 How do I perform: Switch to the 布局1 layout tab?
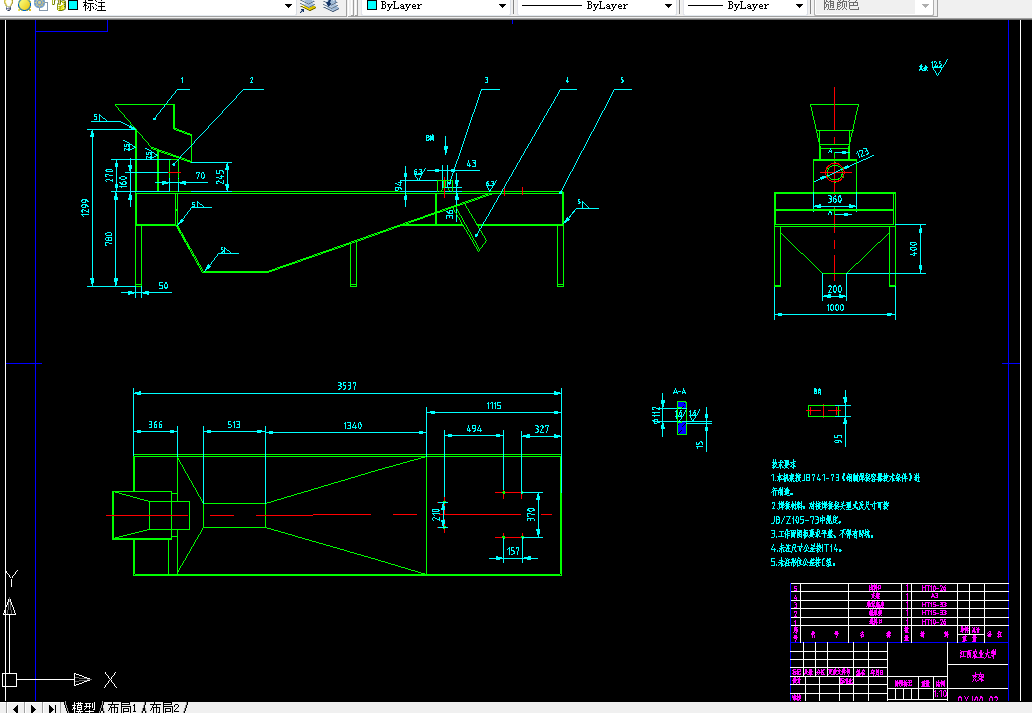click(122, 707)
